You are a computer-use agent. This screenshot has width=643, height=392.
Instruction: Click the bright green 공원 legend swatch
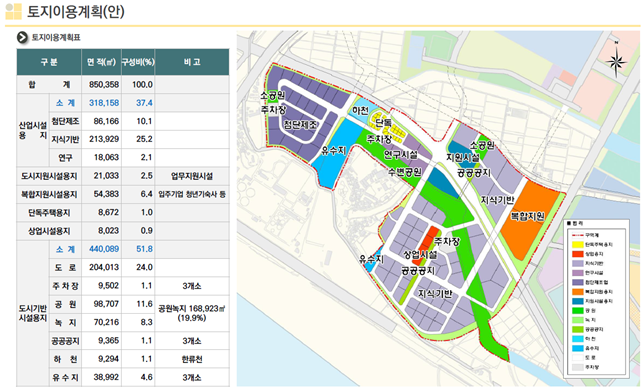click(x=577, y=310)
